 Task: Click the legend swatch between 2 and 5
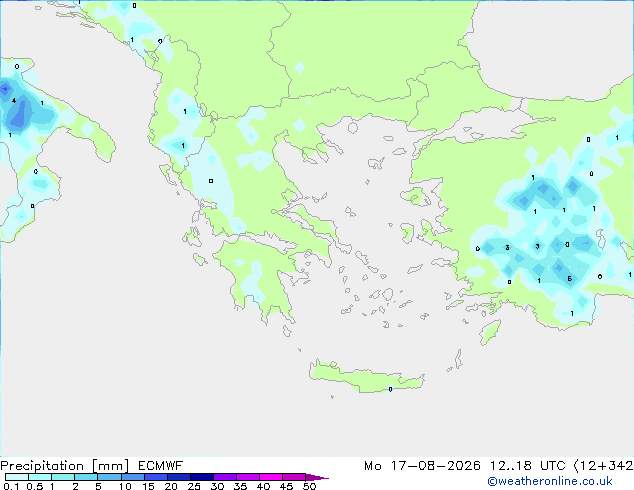[x=86, y=477]
